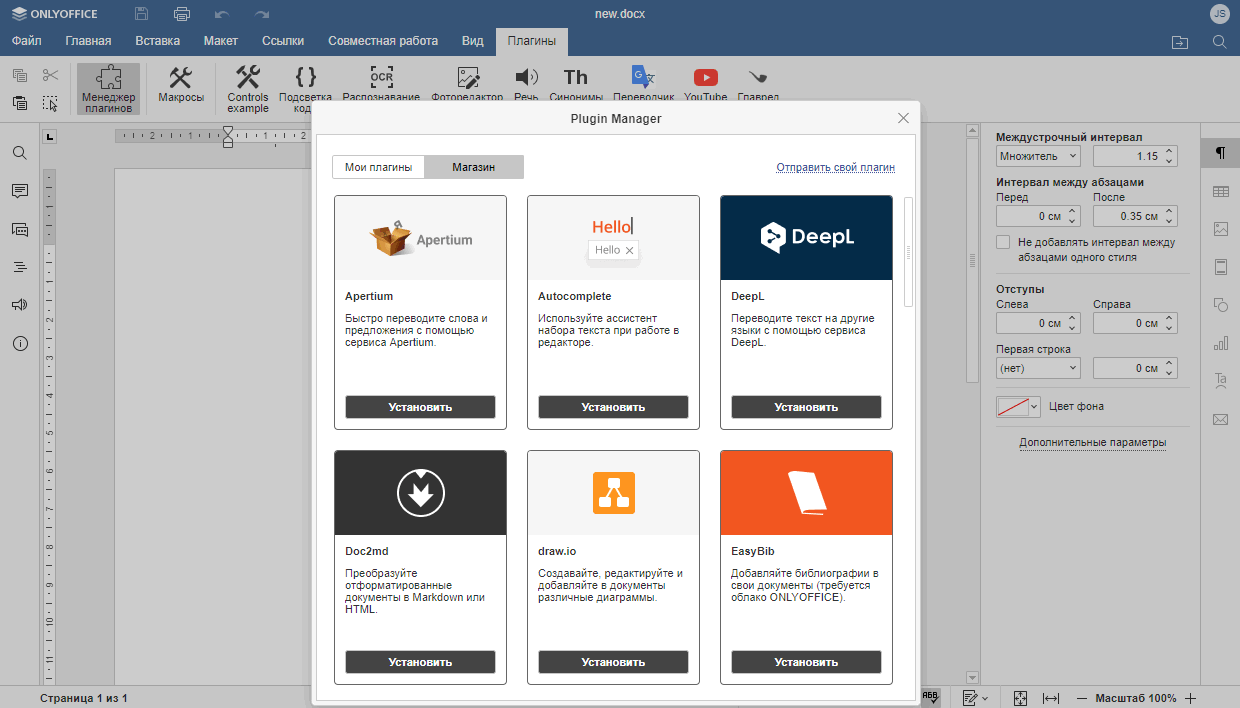The image size is (1240, 708).
Task: Open the Файл menu
Action: click(x=27, y=41)
